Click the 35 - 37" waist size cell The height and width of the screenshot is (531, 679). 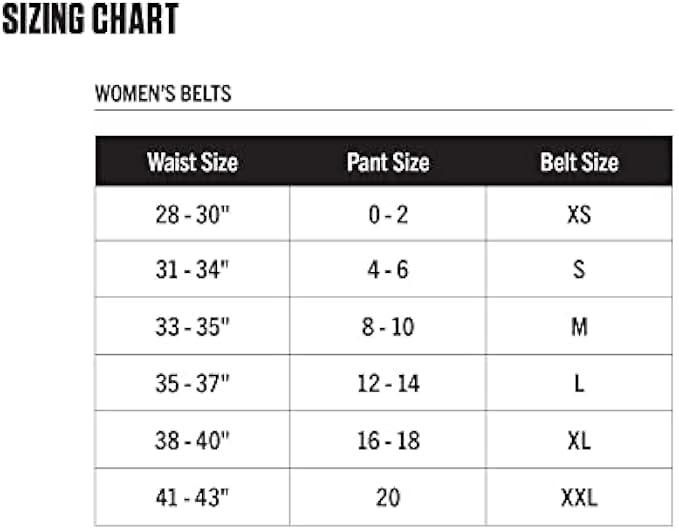click(x=192, y=383)
